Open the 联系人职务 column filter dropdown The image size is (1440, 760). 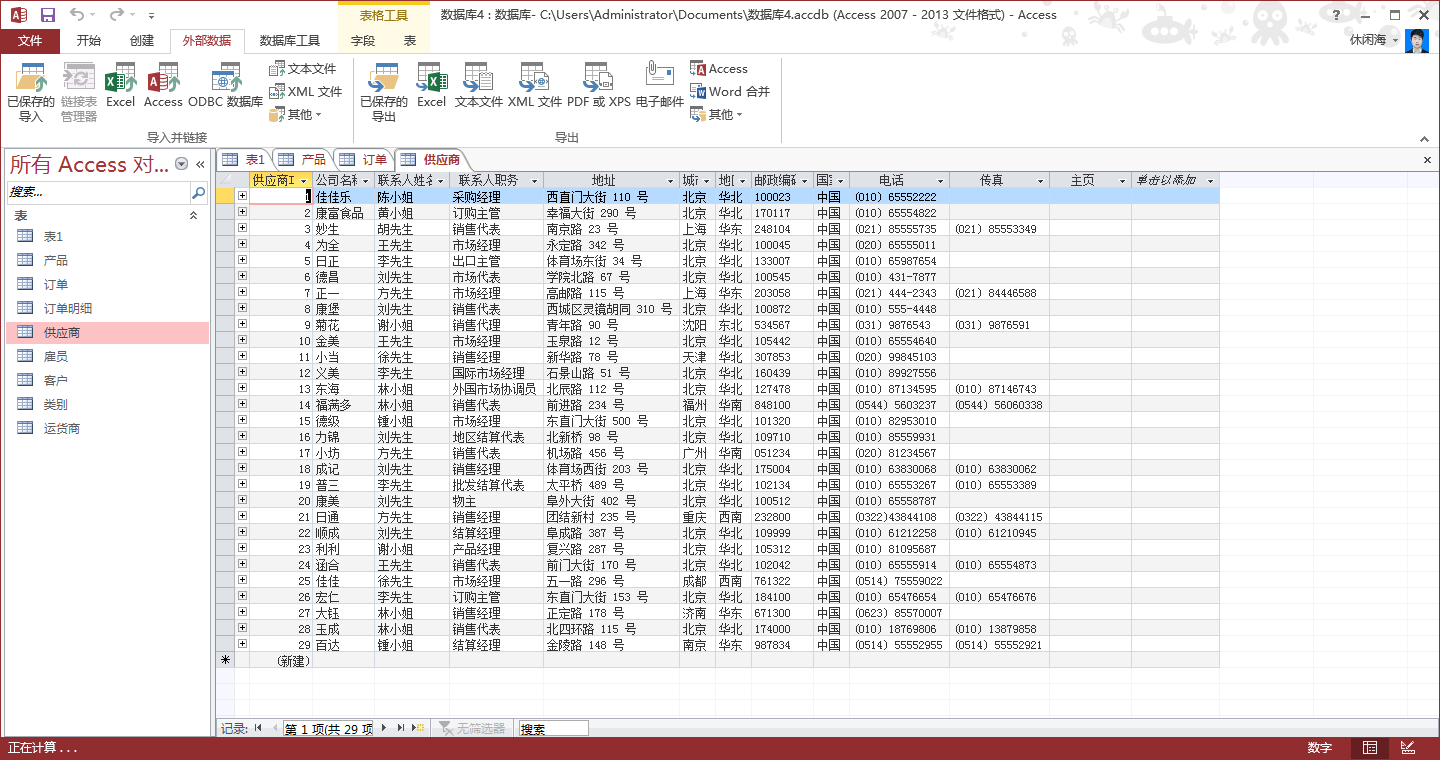click(535, 180)
